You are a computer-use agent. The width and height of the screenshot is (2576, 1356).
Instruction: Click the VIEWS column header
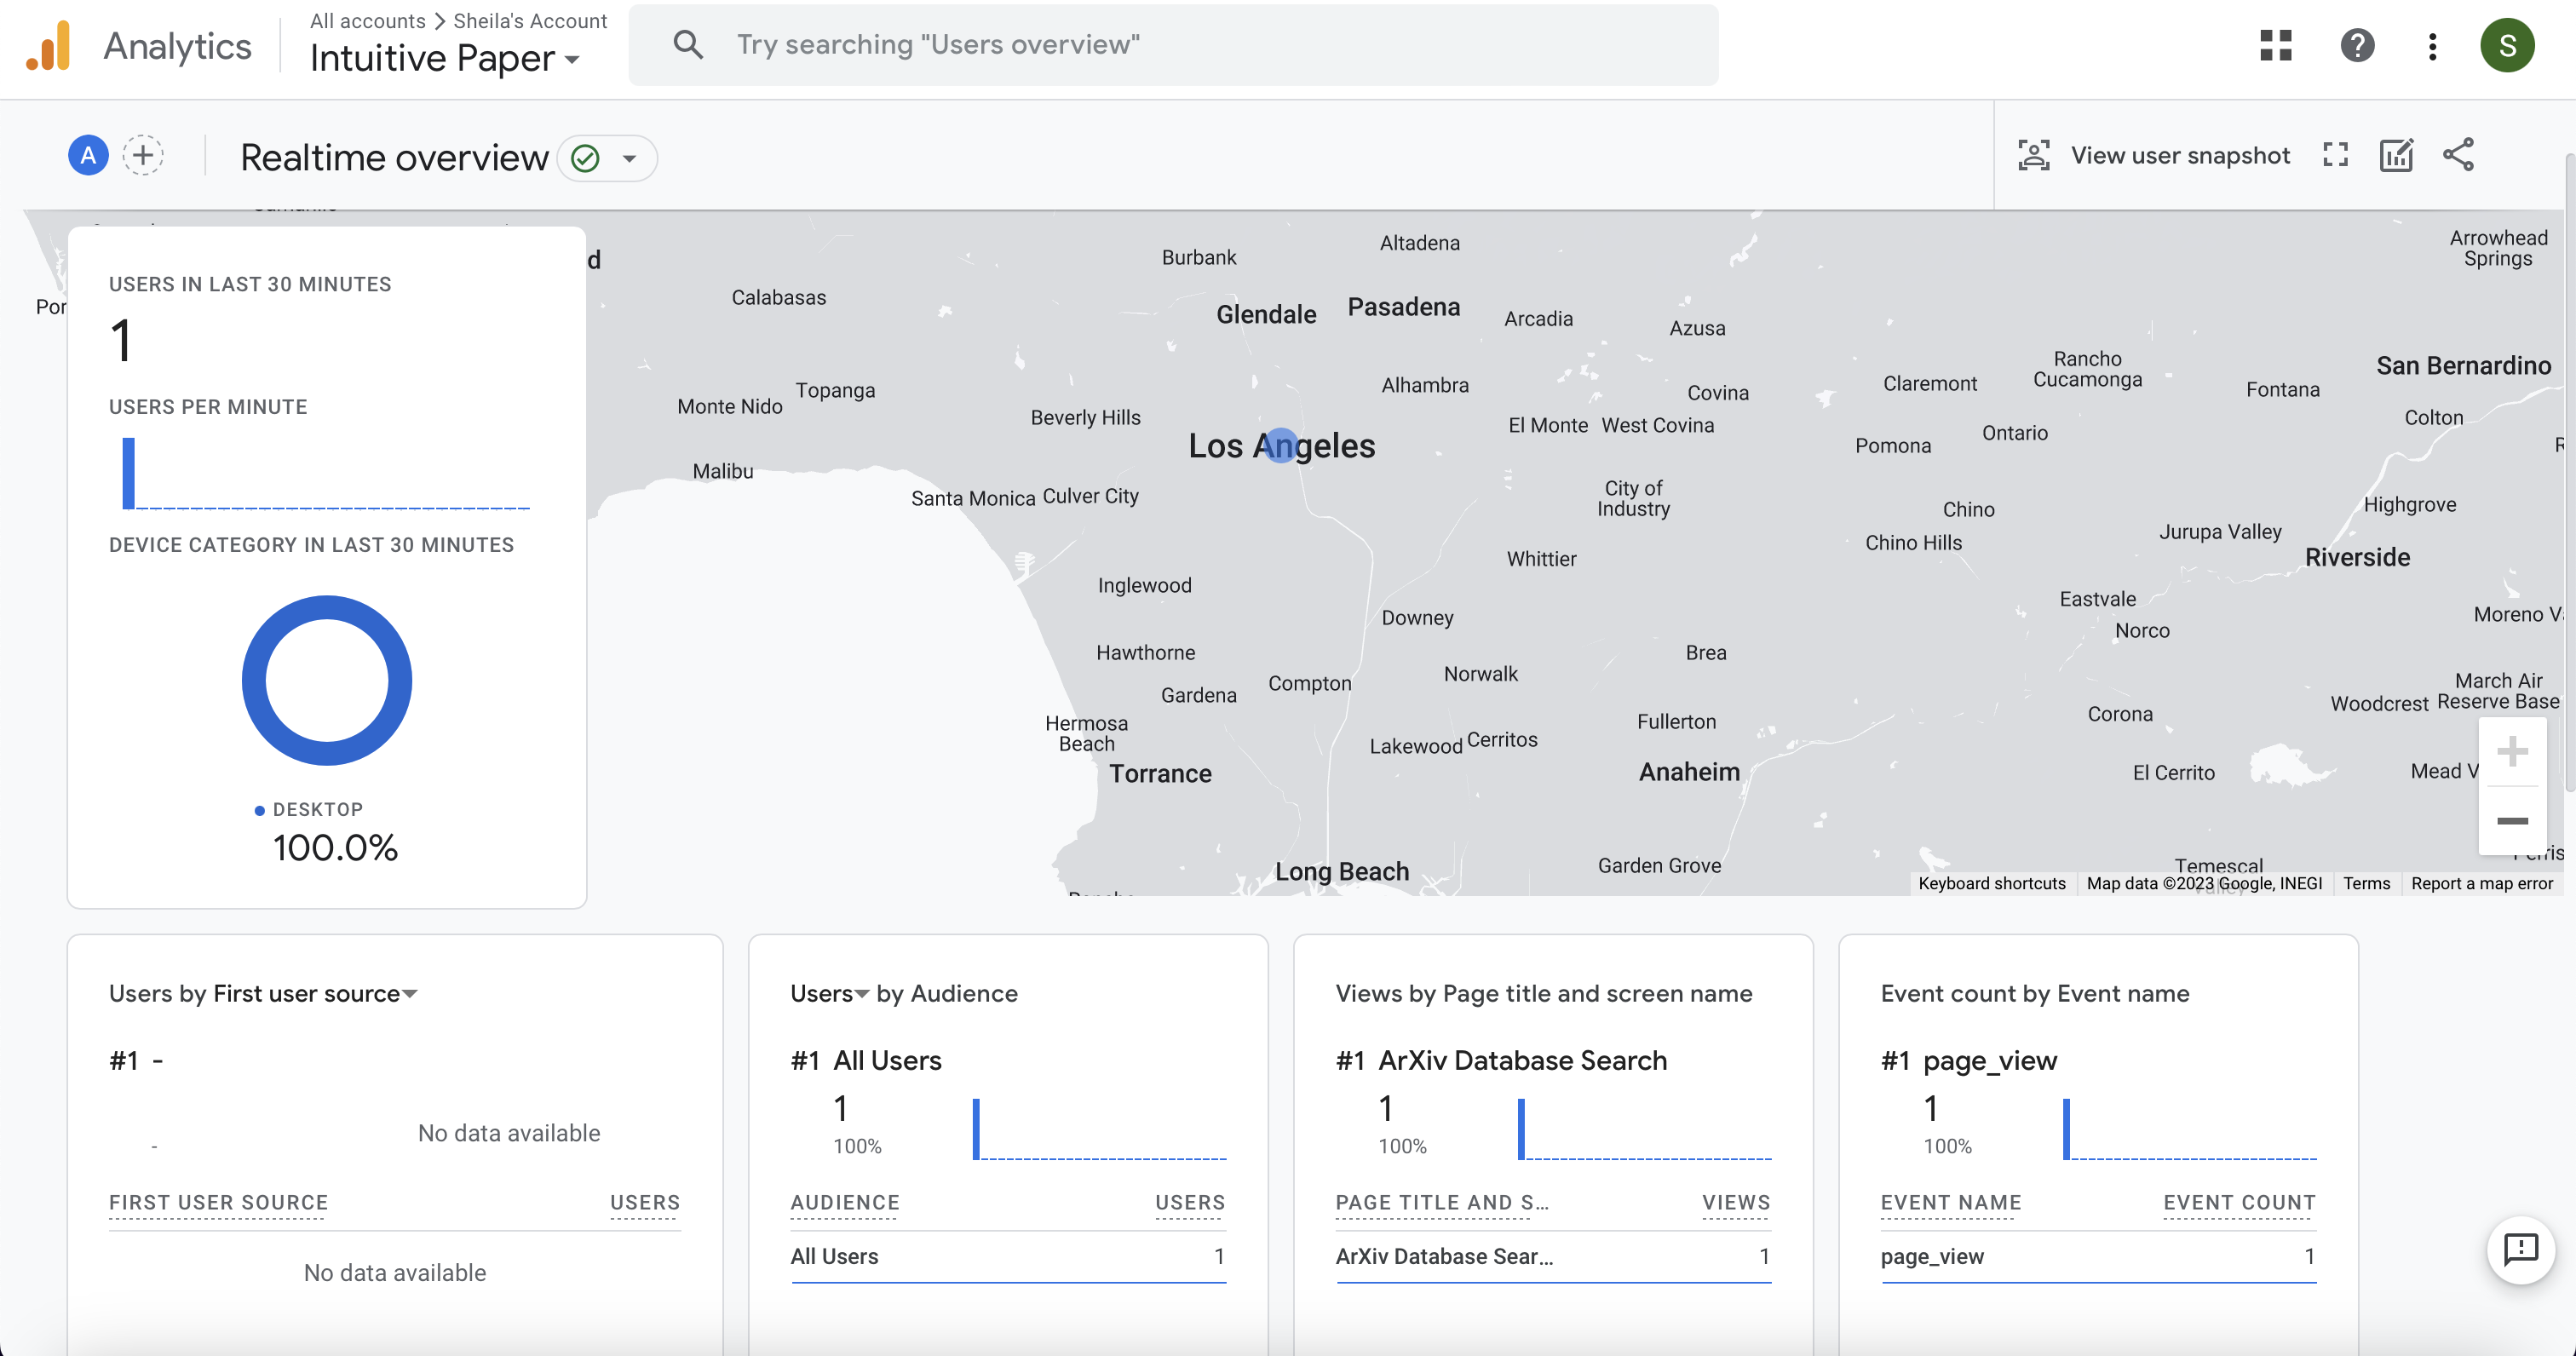(1736, 1202)
